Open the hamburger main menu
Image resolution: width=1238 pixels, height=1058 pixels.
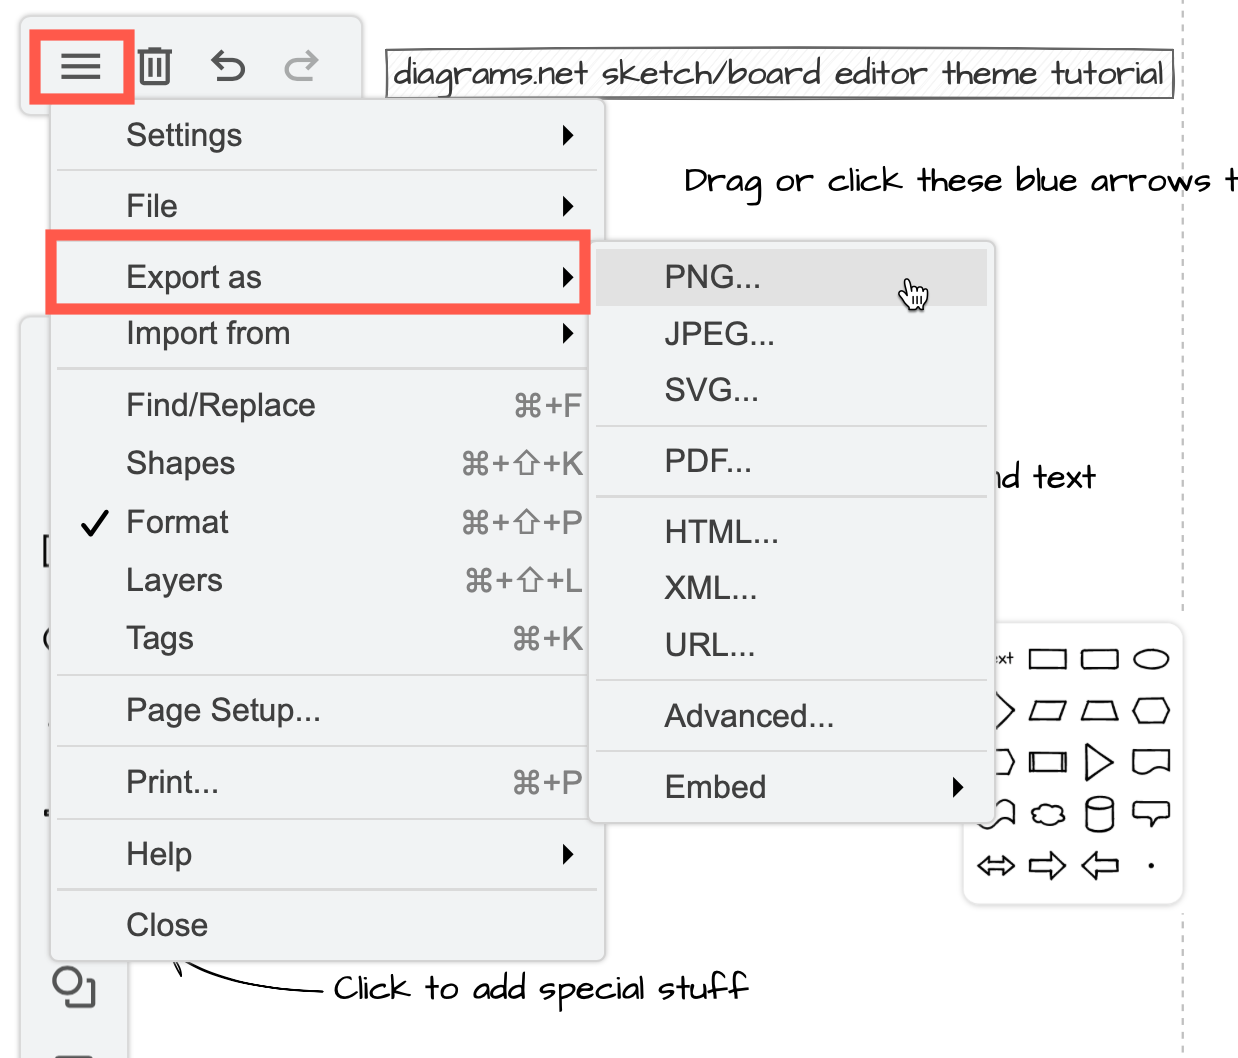(81, 66)
